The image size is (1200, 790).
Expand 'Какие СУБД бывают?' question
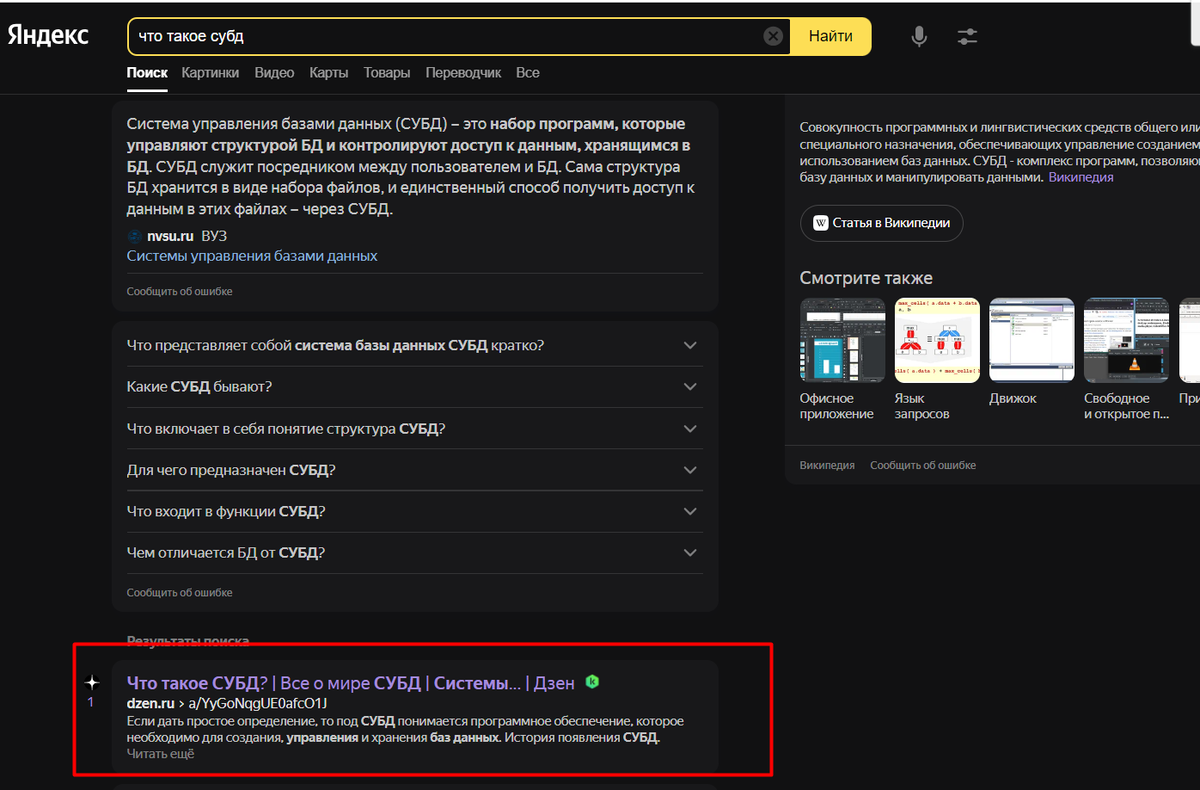pyautogui.click(x=414, y=386)
